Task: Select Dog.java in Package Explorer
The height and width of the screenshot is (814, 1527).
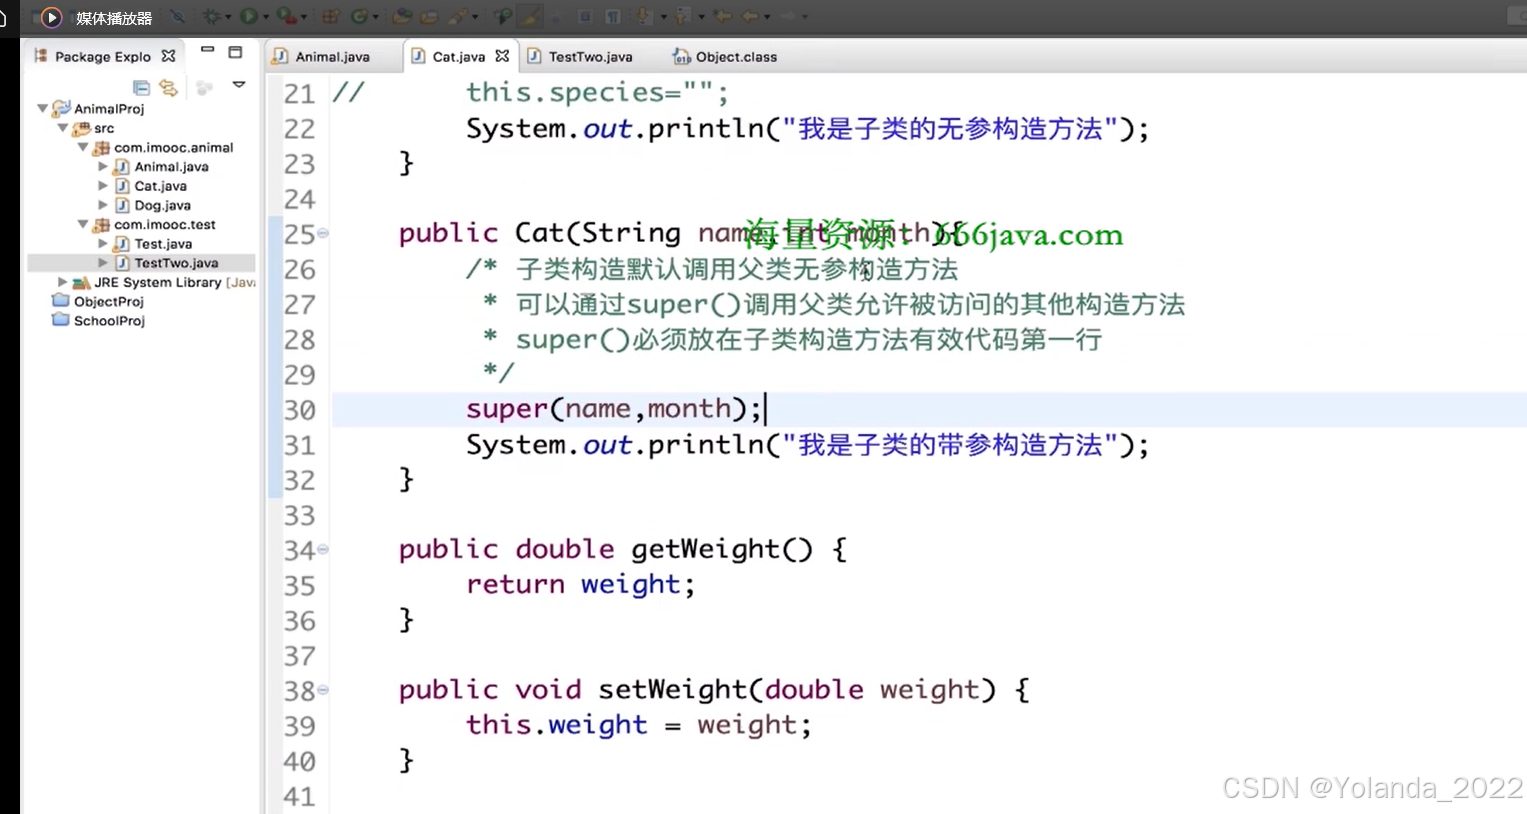Action: point(162,205)
